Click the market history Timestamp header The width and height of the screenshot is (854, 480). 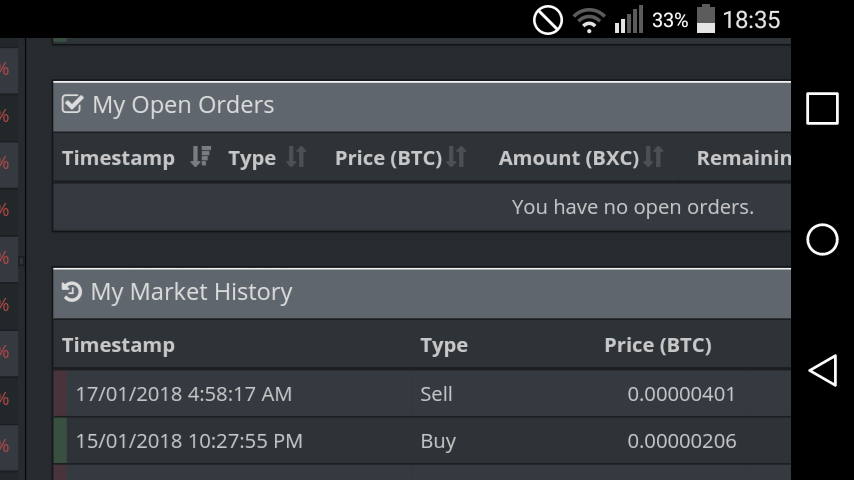click(118, 345)
